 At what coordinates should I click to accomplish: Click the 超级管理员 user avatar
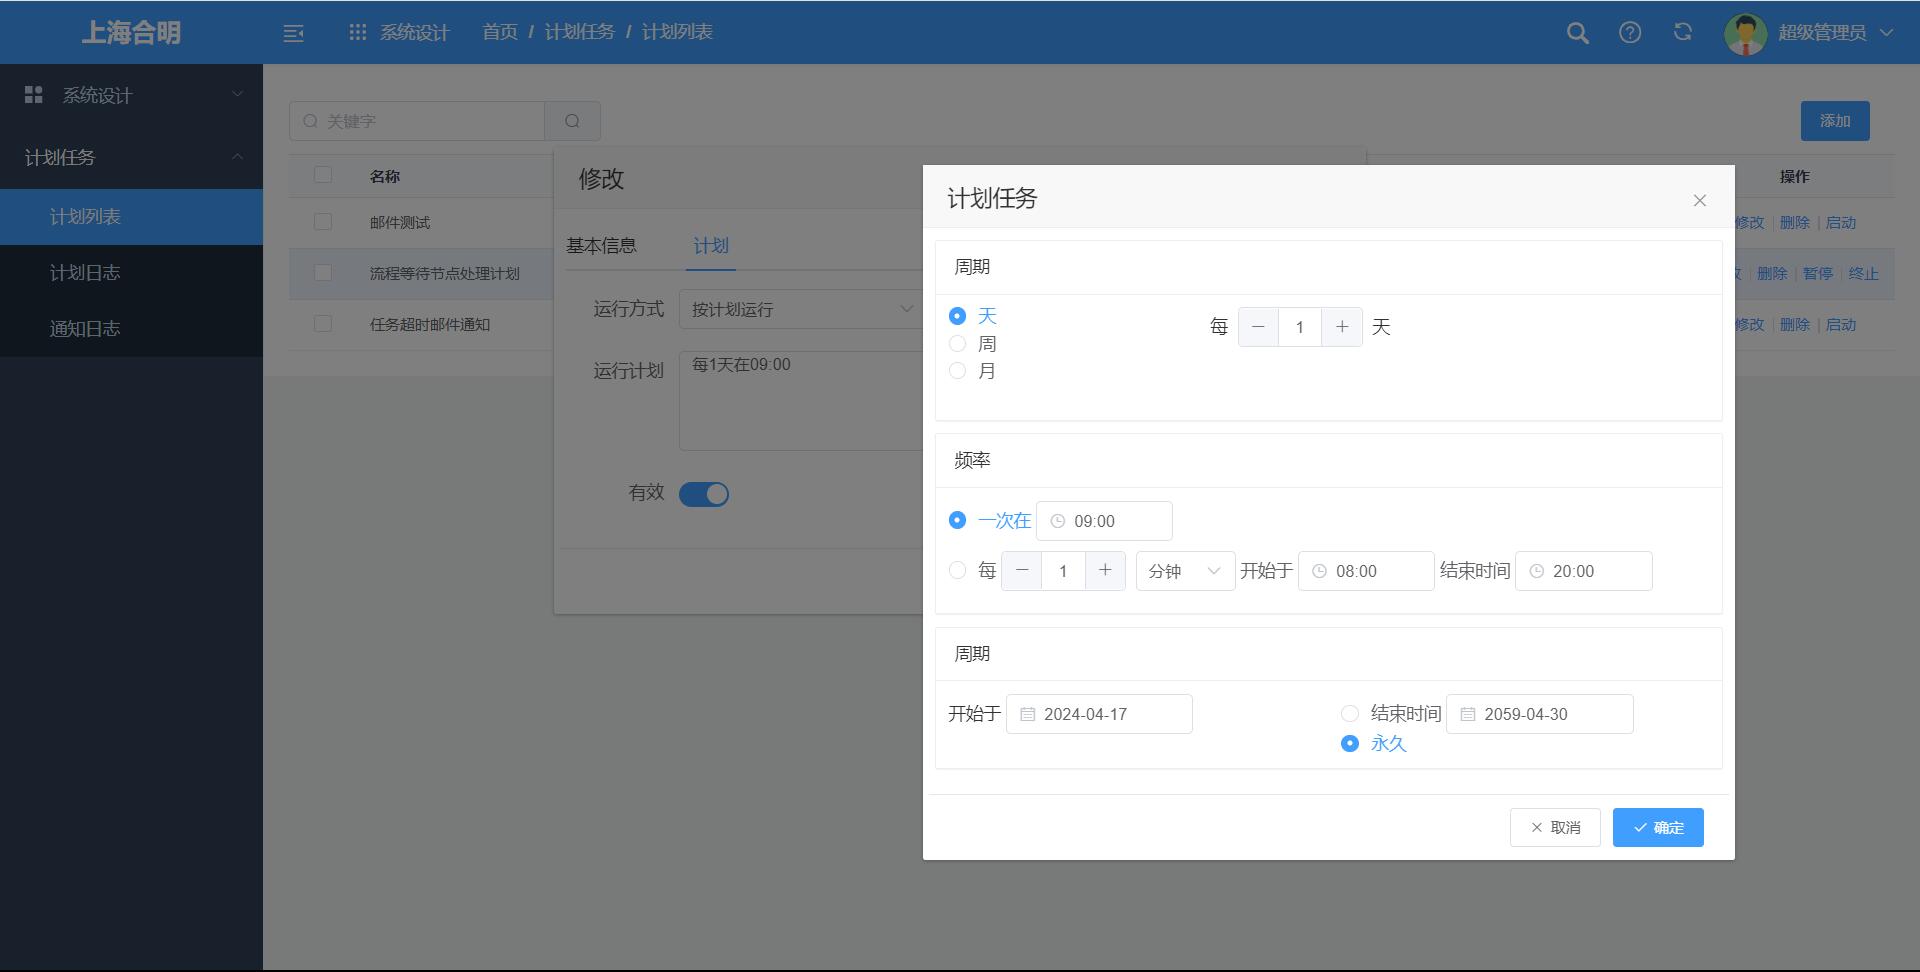click(x=1745, y=33)
